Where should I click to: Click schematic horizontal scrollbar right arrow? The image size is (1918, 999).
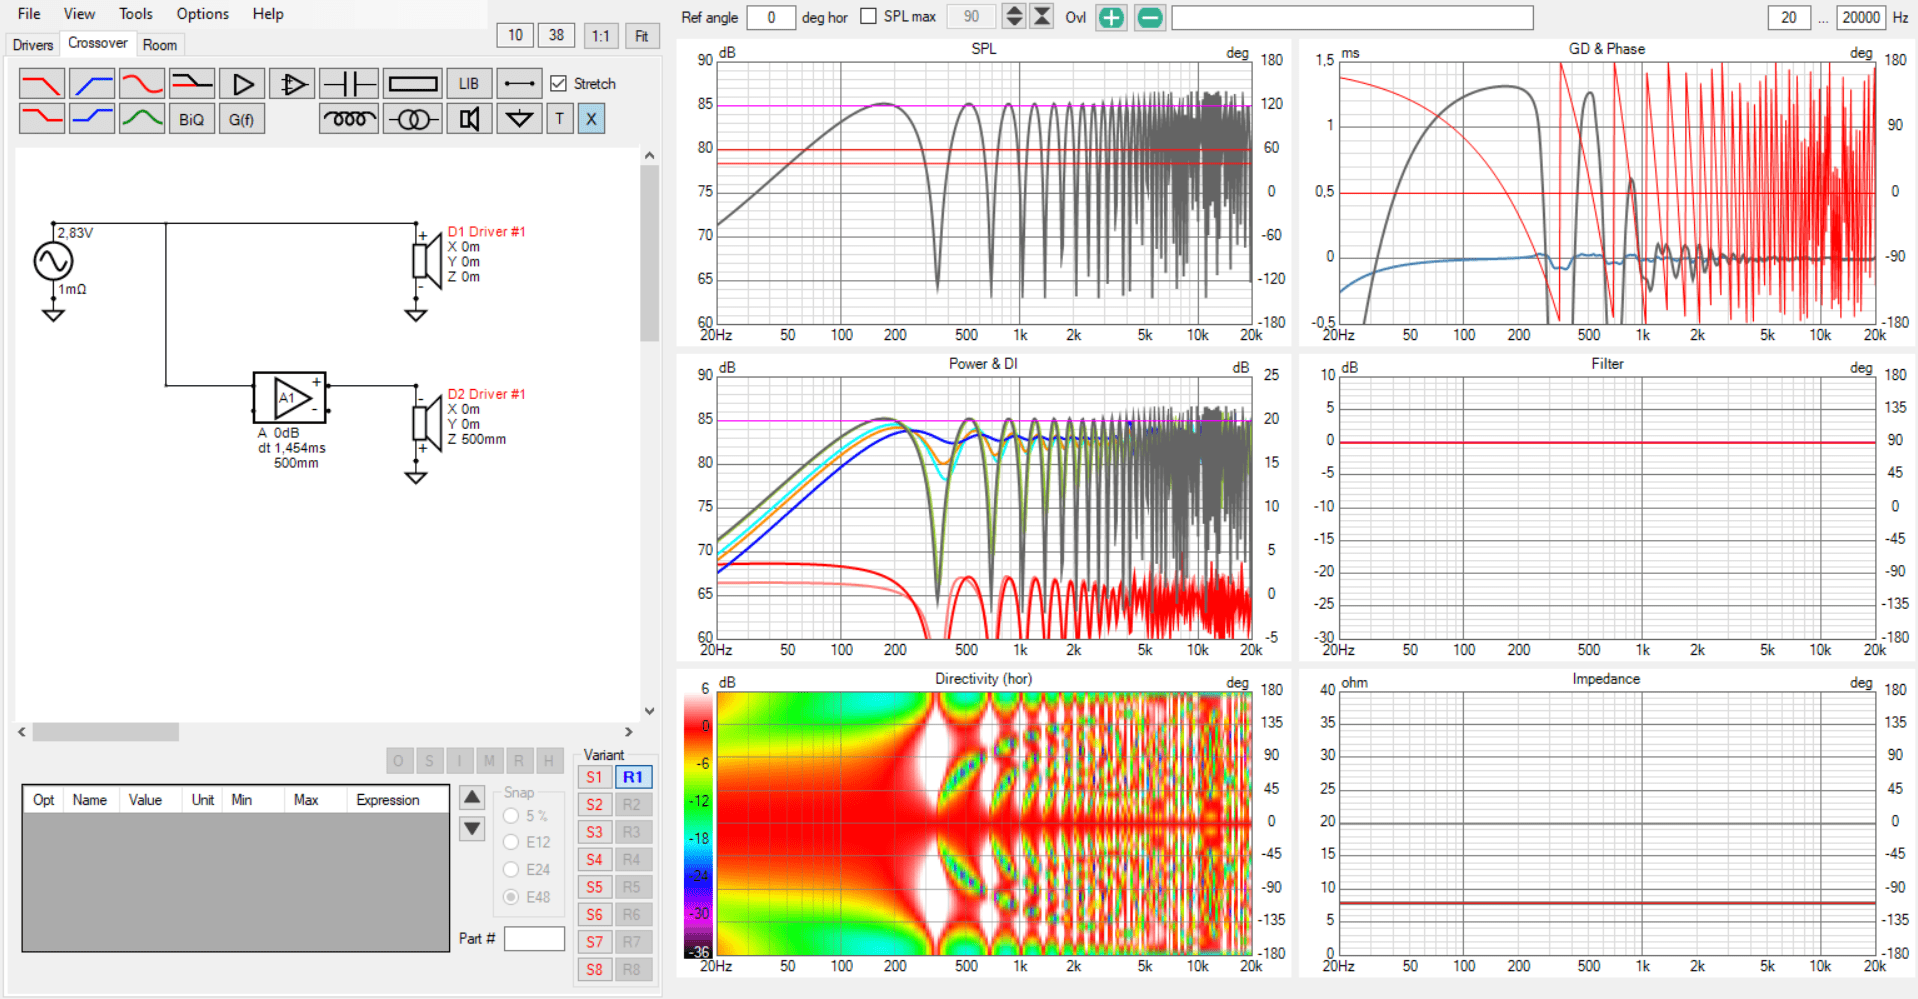tap(629, 732)
